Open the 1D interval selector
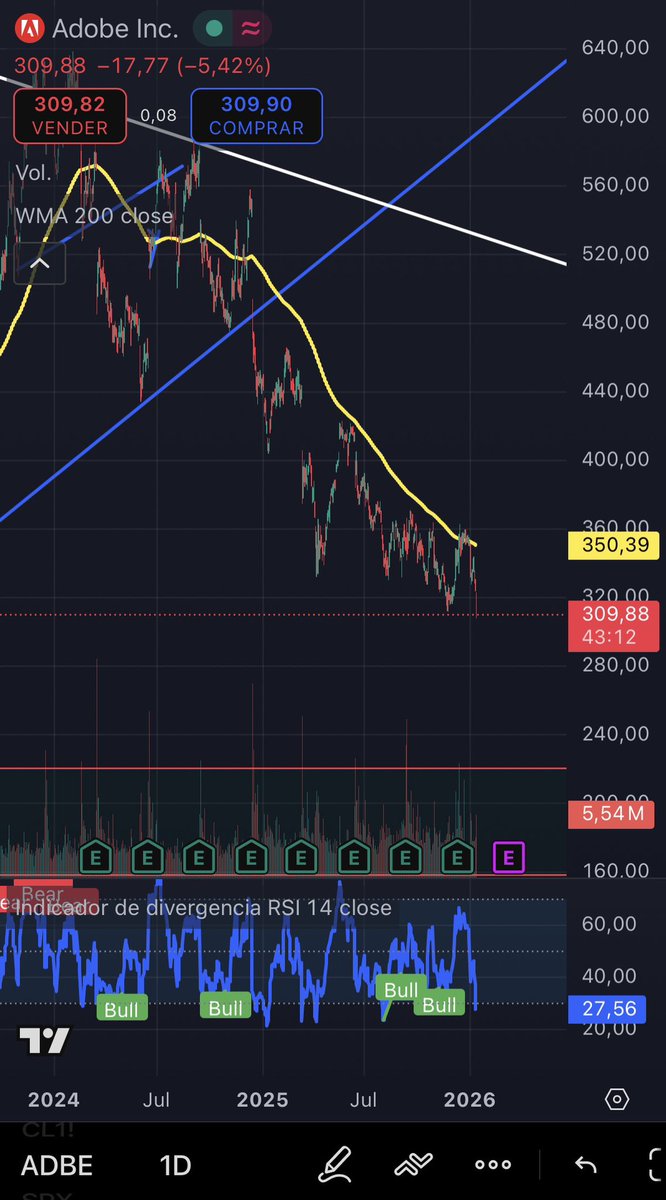The height and width of the screenshot is (1200, 666). click(x=176, y=1166)
